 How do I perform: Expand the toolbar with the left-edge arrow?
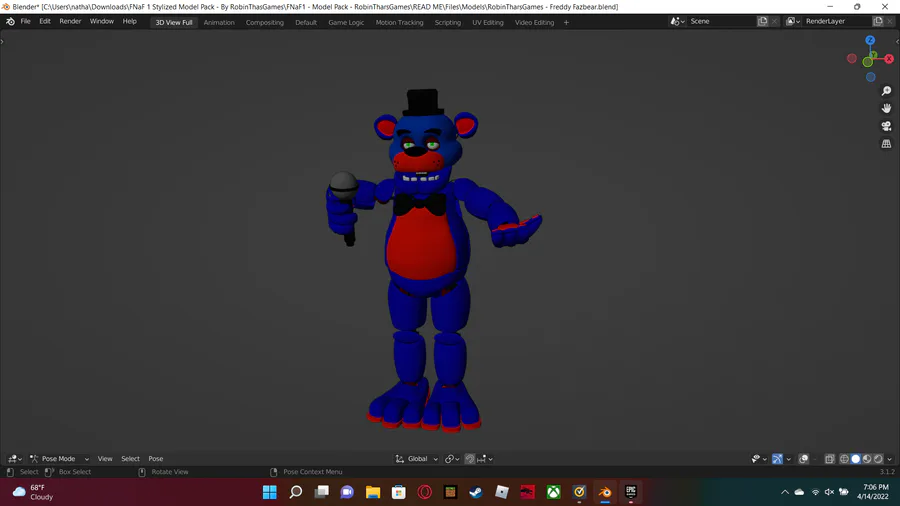coord(2,41)
